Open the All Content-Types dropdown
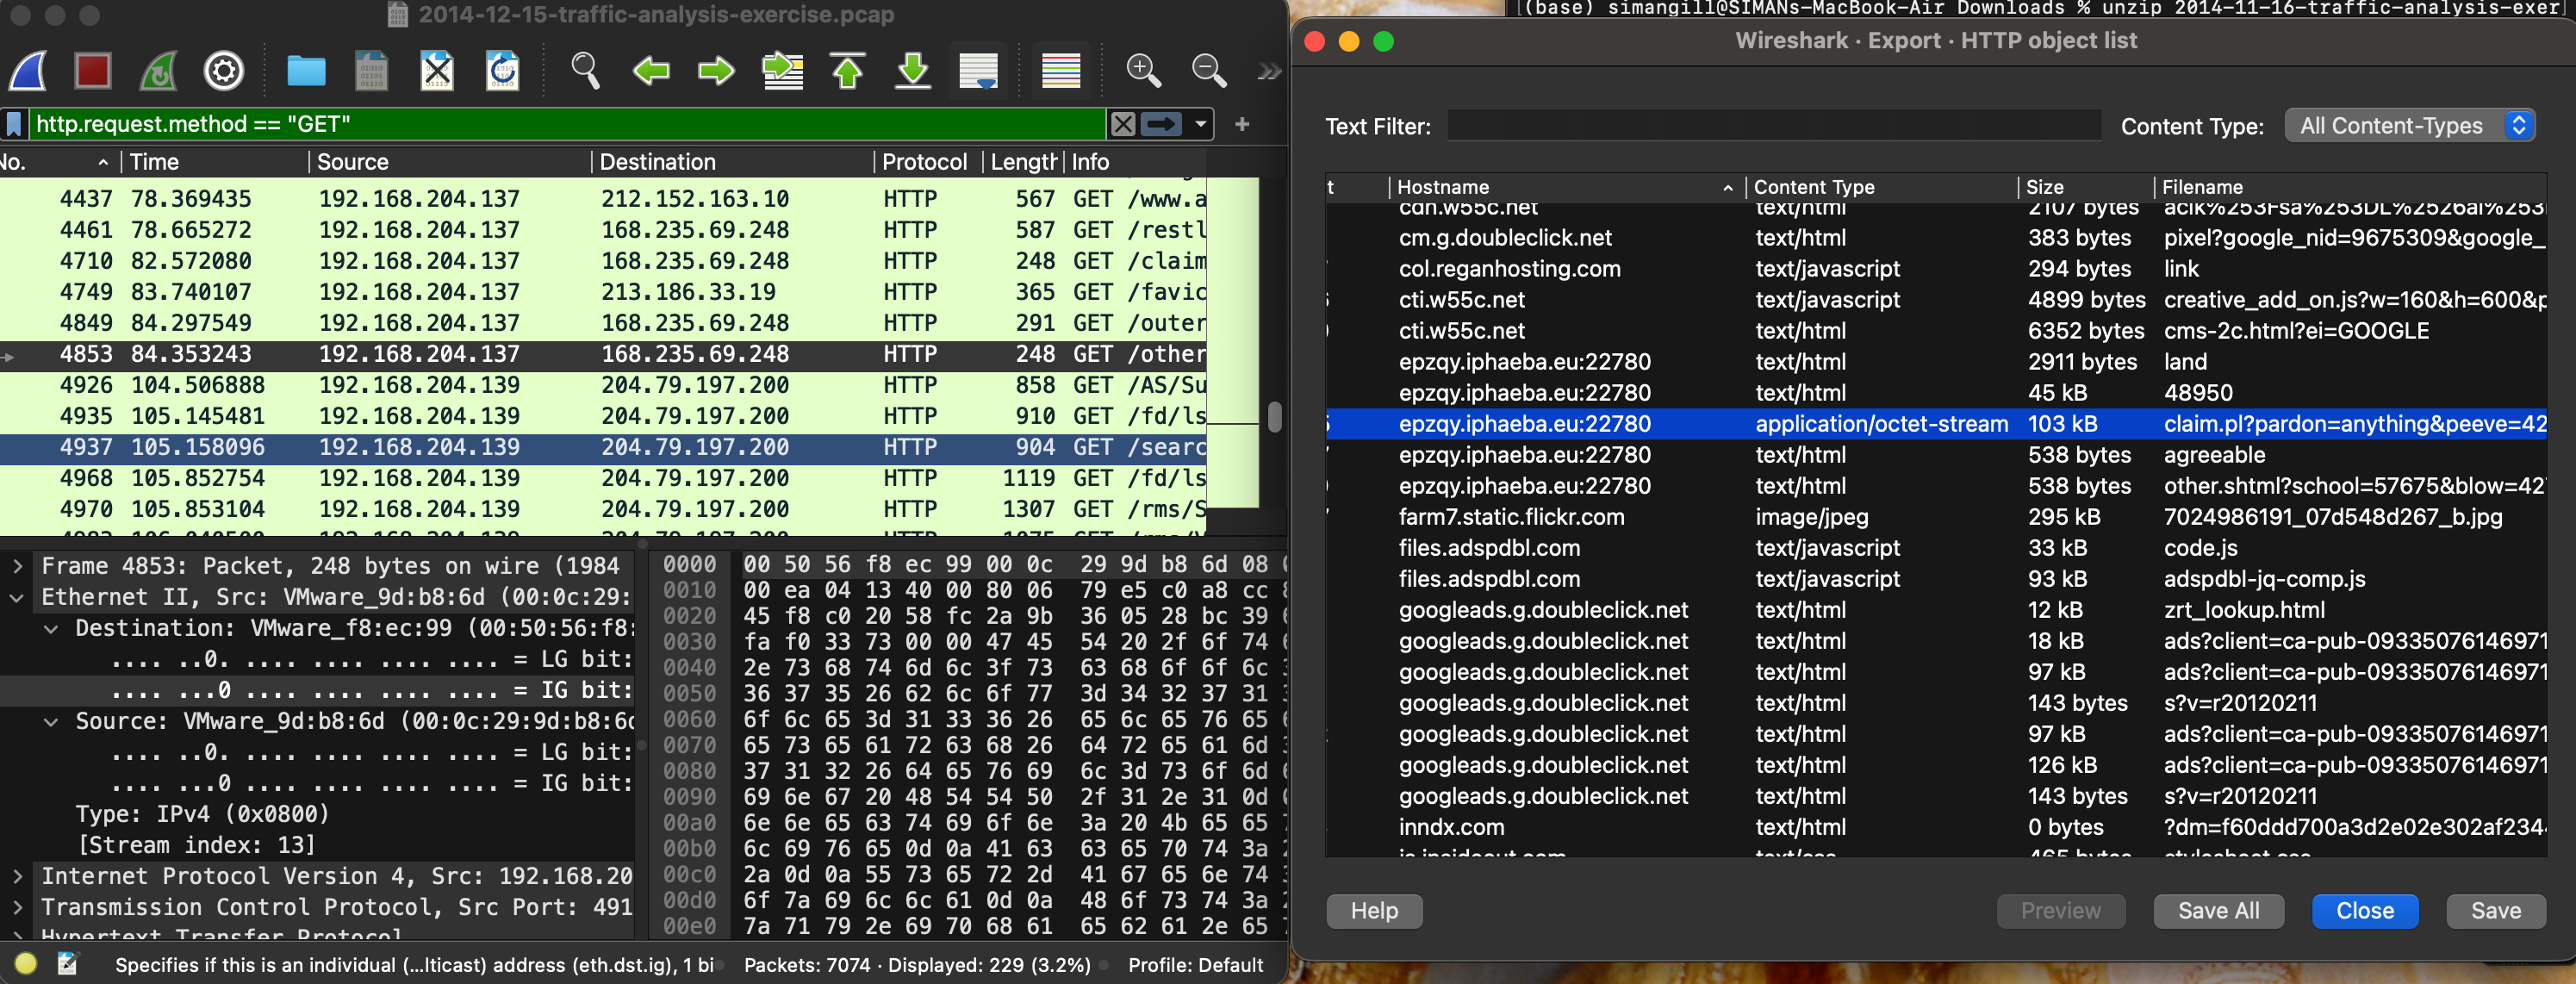Screen dimensions: 2576x984 pos(2410,125)
